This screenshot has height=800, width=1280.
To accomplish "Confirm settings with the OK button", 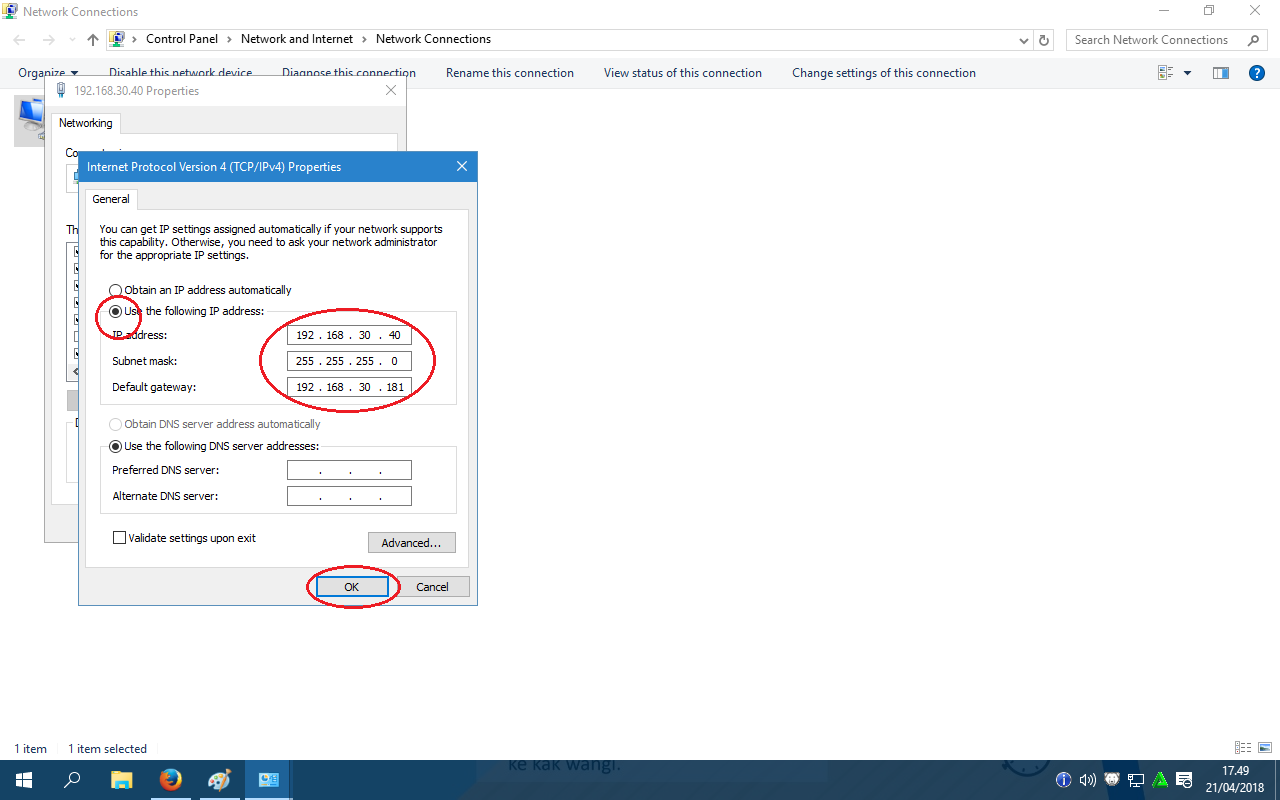I will (352, 587).
